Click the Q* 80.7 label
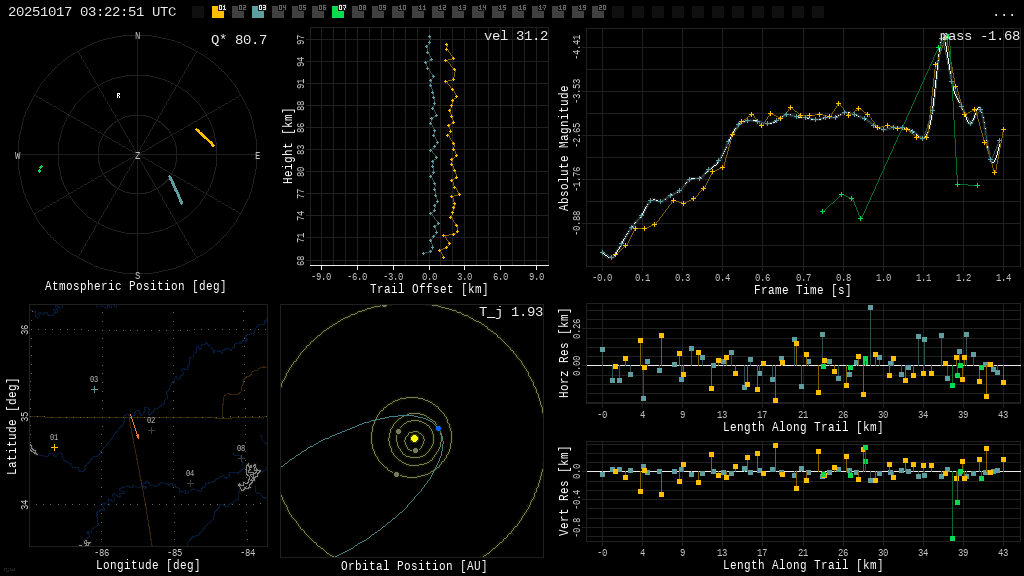The width and height of the screenshot is (1024, 576). click(238, 40)
